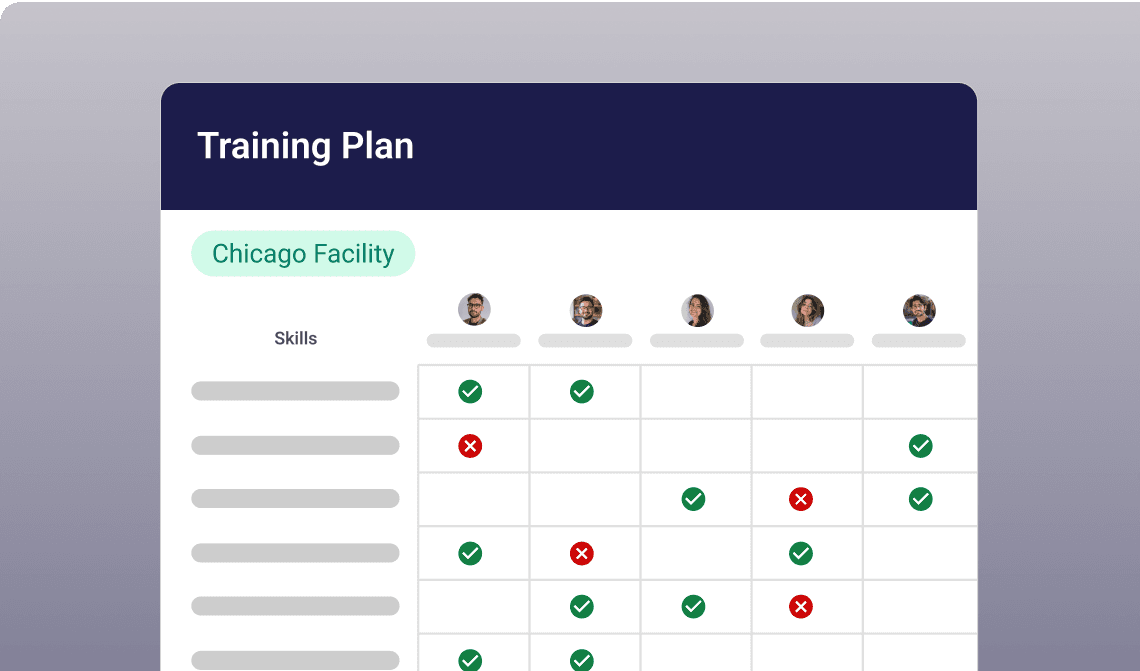Select the Chicago Facility filter chip
This screenshot has width=1140, height=671.
pyautogui.click(x=302, y=253)
